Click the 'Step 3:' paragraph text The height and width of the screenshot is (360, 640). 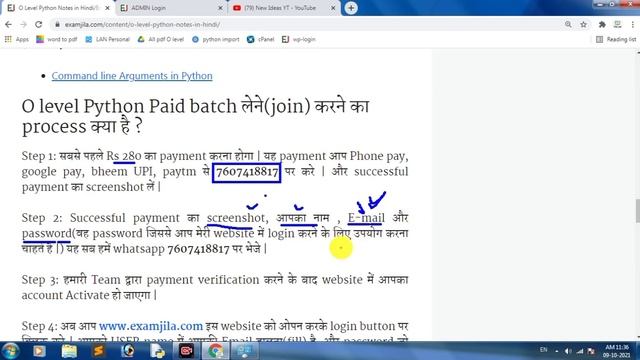tap(215, 287)
